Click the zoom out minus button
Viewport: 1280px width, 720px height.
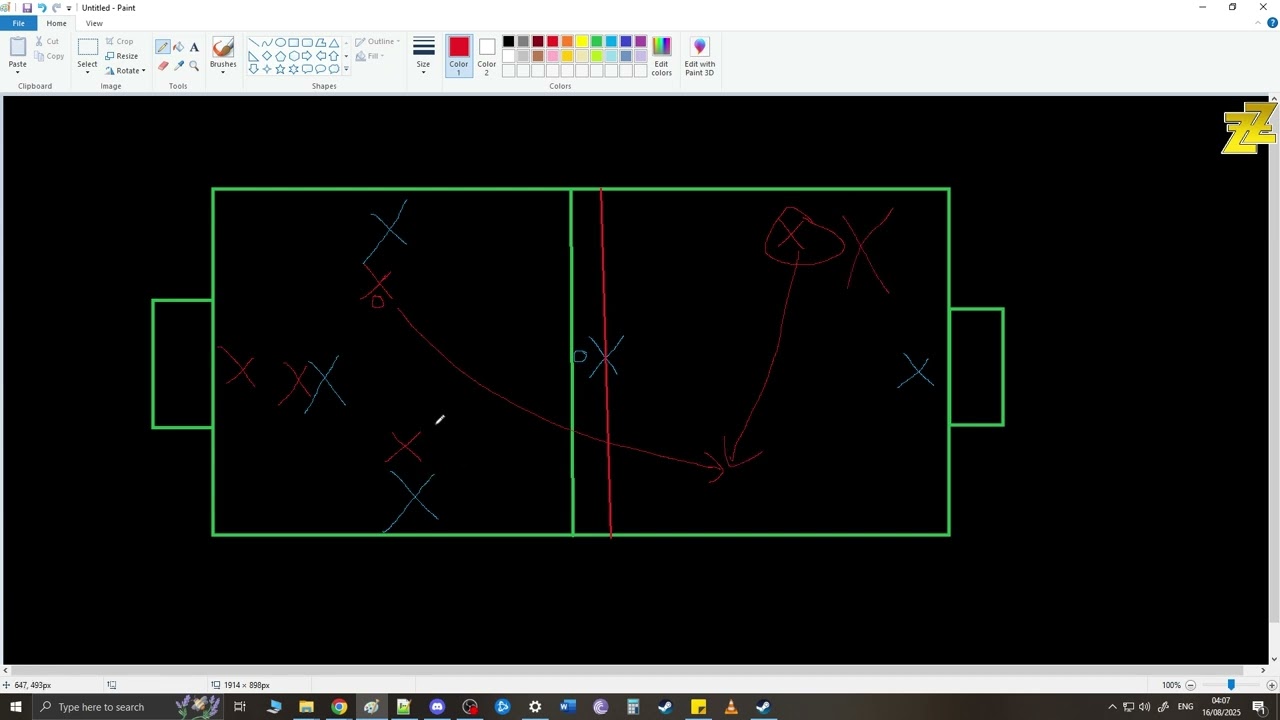1190,685
